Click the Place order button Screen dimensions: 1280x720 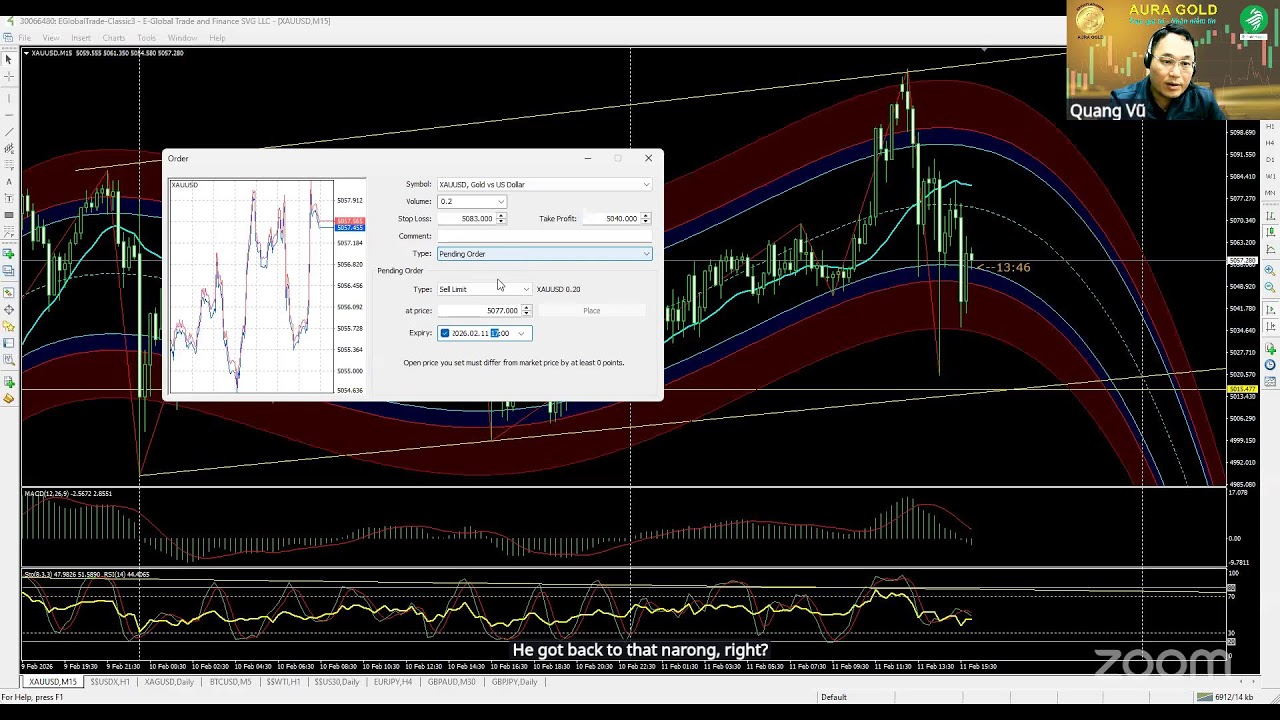coord(592,311)
